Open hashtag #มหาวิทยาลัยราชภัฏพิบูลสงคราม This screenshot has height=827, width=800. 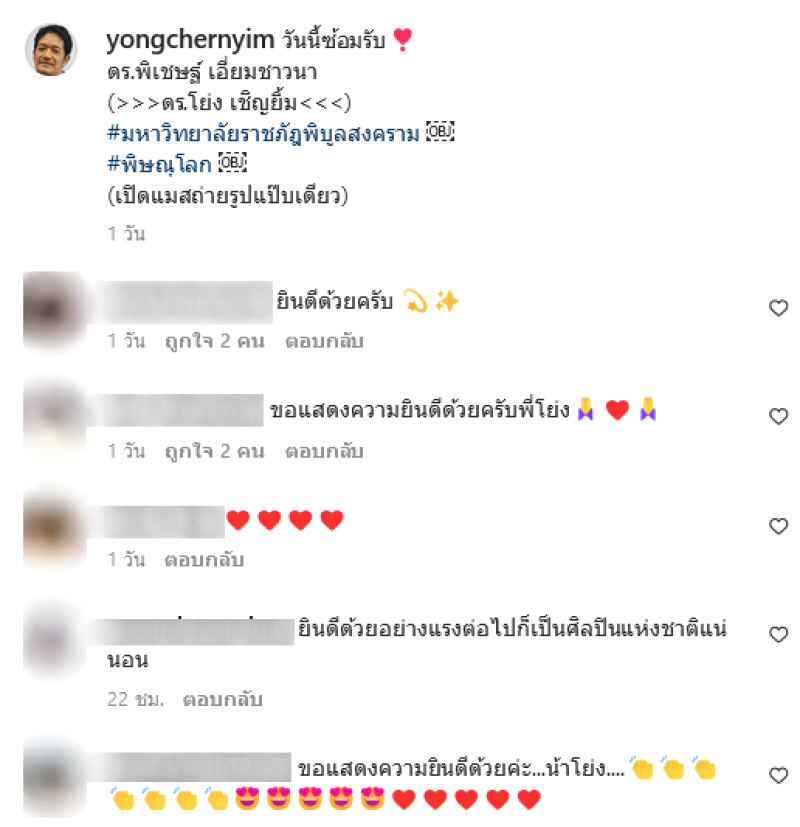pyautogui.click(x=263, y=133)
